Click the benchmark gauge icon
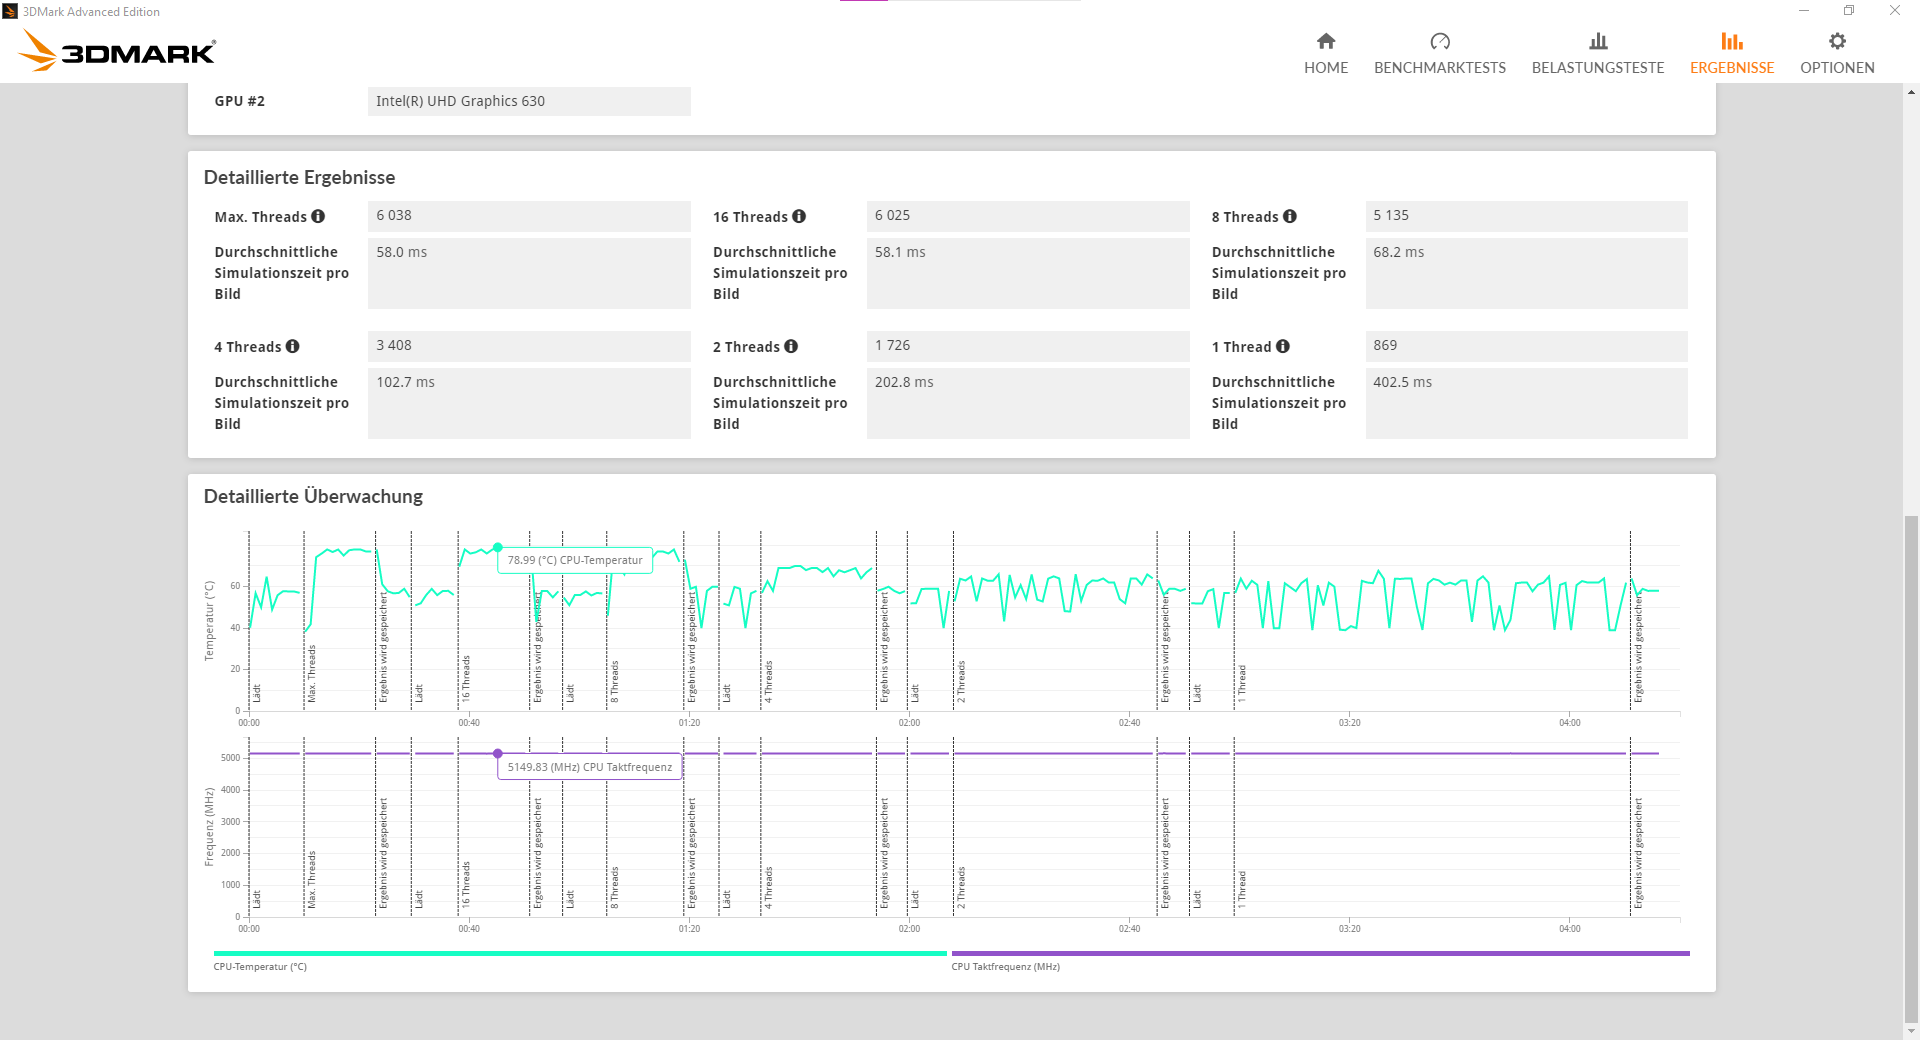The height and width of the screenshot is (1040, 1920). point(1440,41)
